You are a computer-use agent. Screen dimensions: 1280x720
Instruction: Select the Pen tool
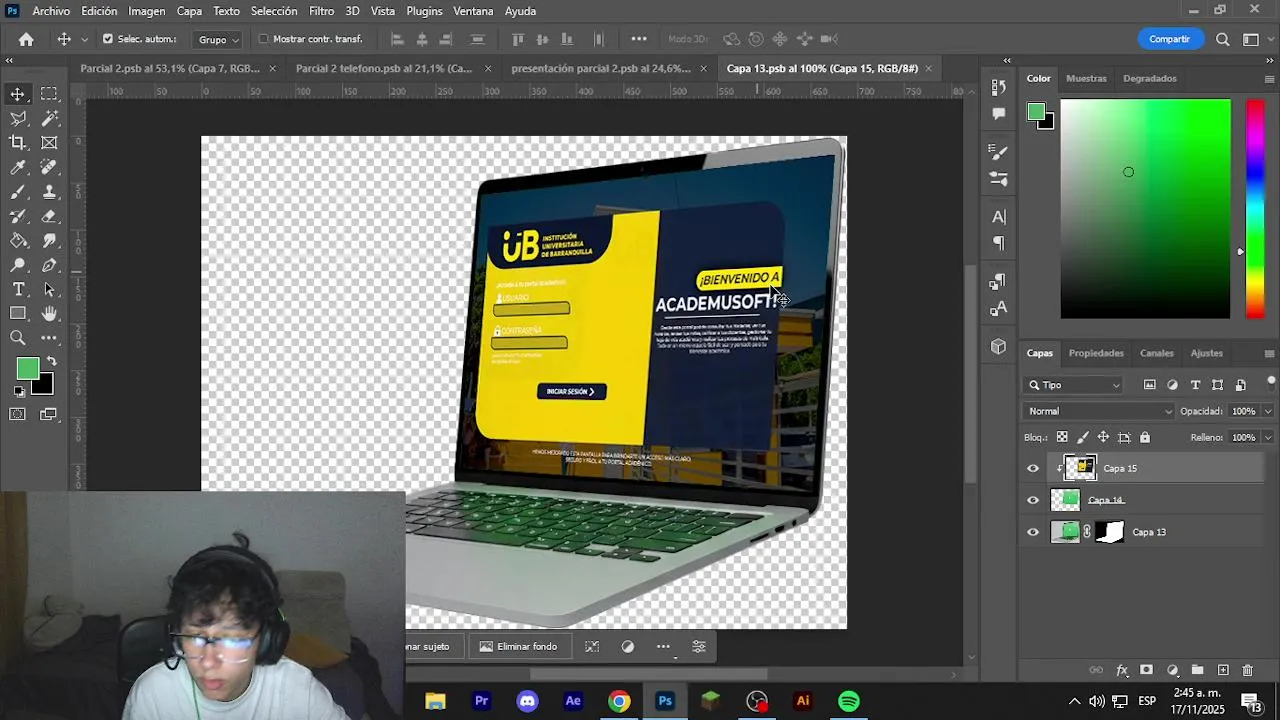(49, 265)
